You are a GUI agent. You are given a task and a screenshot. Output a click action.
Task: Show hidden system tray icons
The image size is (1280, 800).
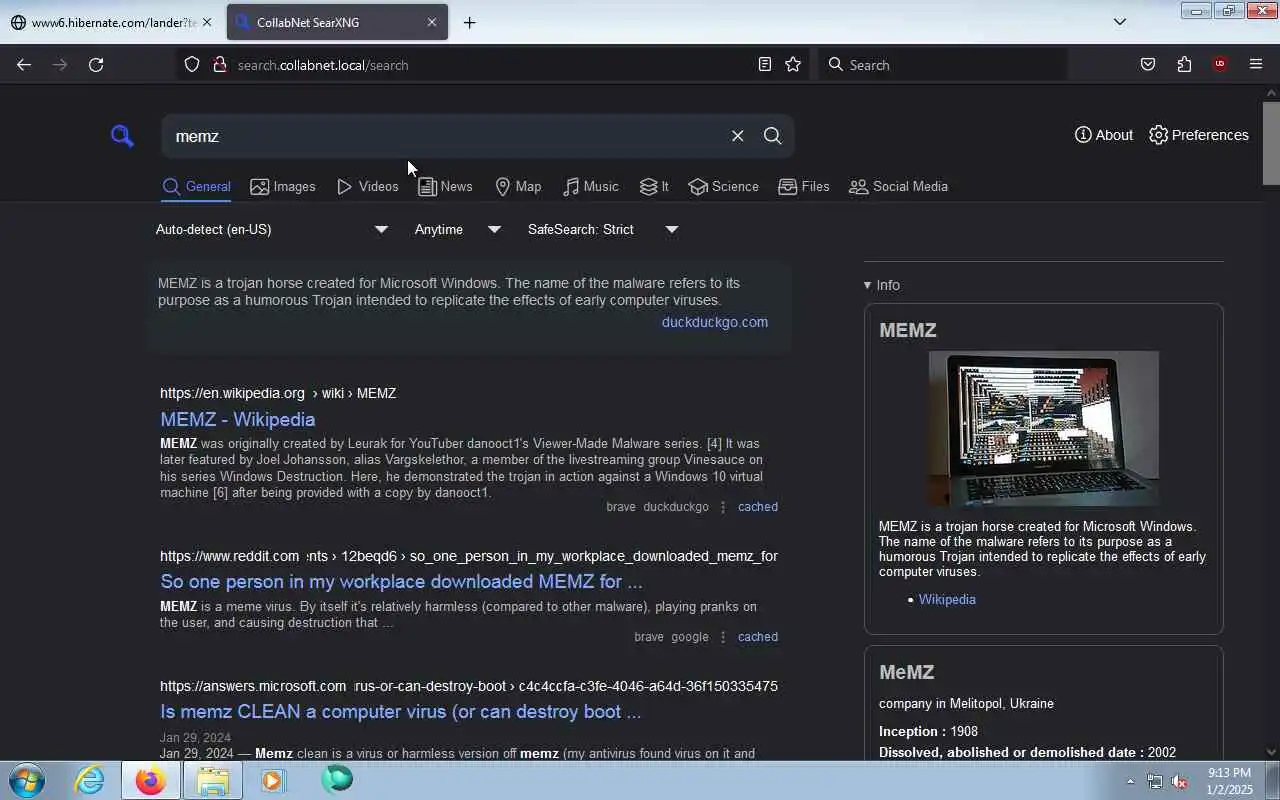pyautogui.click(x=1131, y=781)
